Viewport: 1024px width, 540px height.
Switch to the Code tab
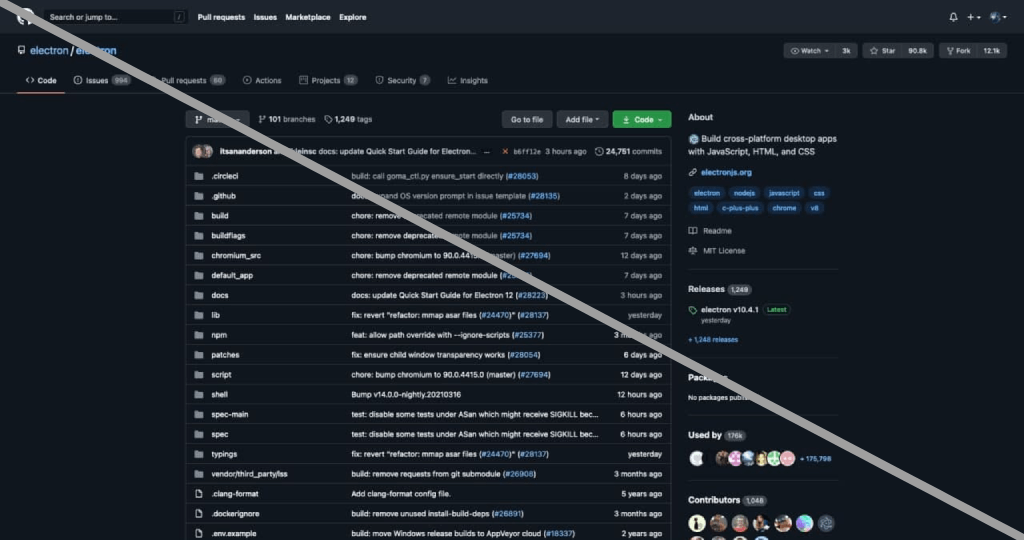(41, 80)
